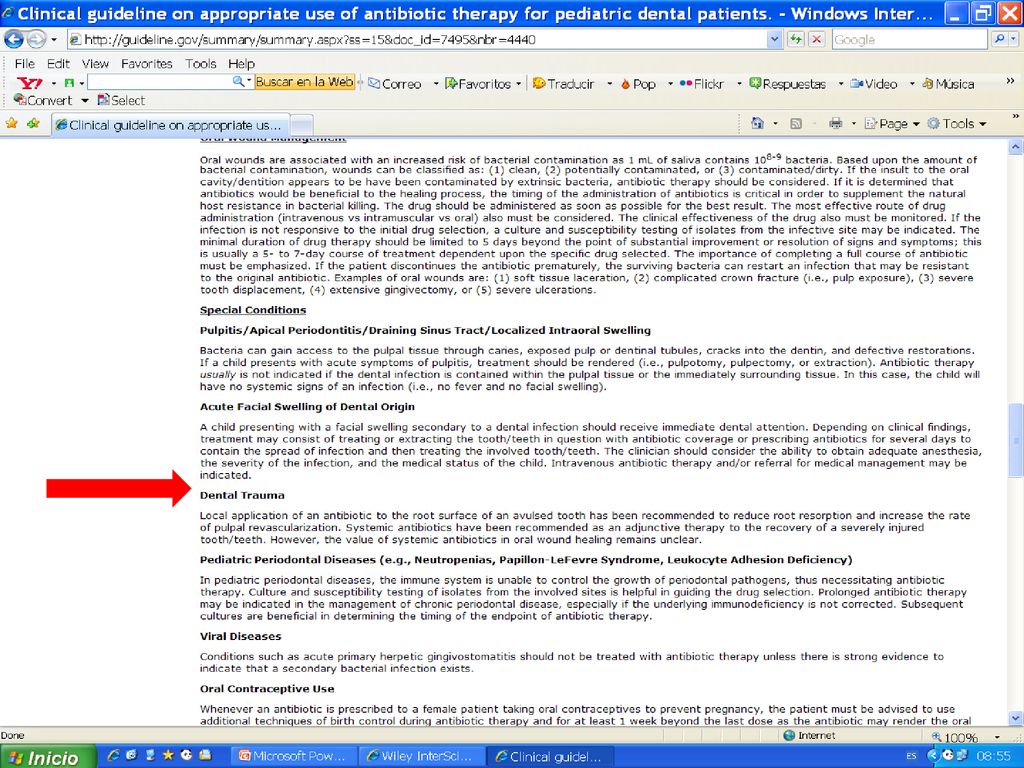Open the Tools menu in menu bar
This screenshot has width=1024, height=768.
200,63
